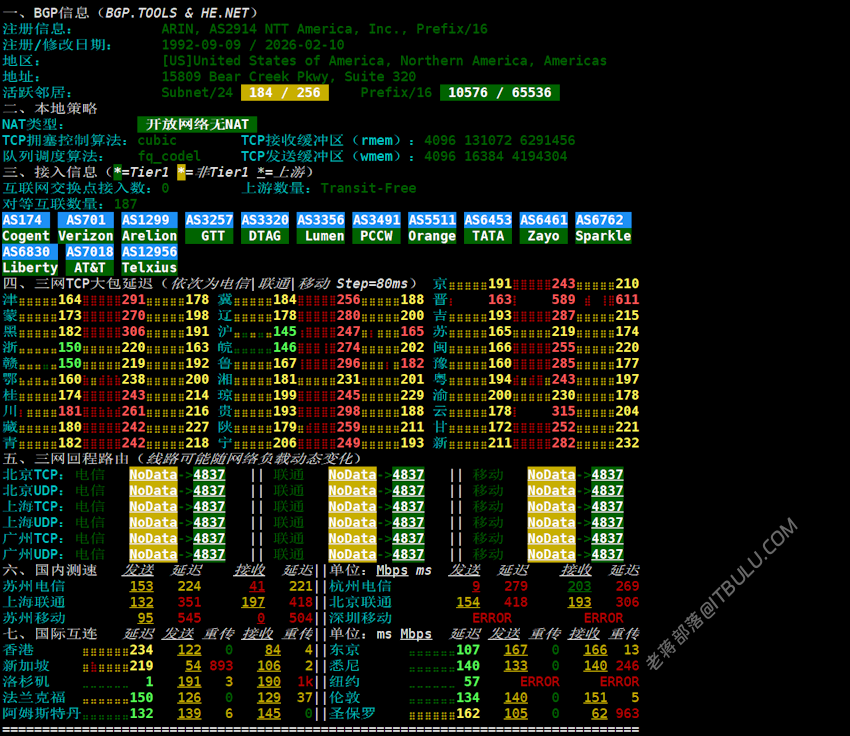Click the 晋 mobile latency 611
The width and height of the screenshot is (850, 736).
(x=627, y=300)
